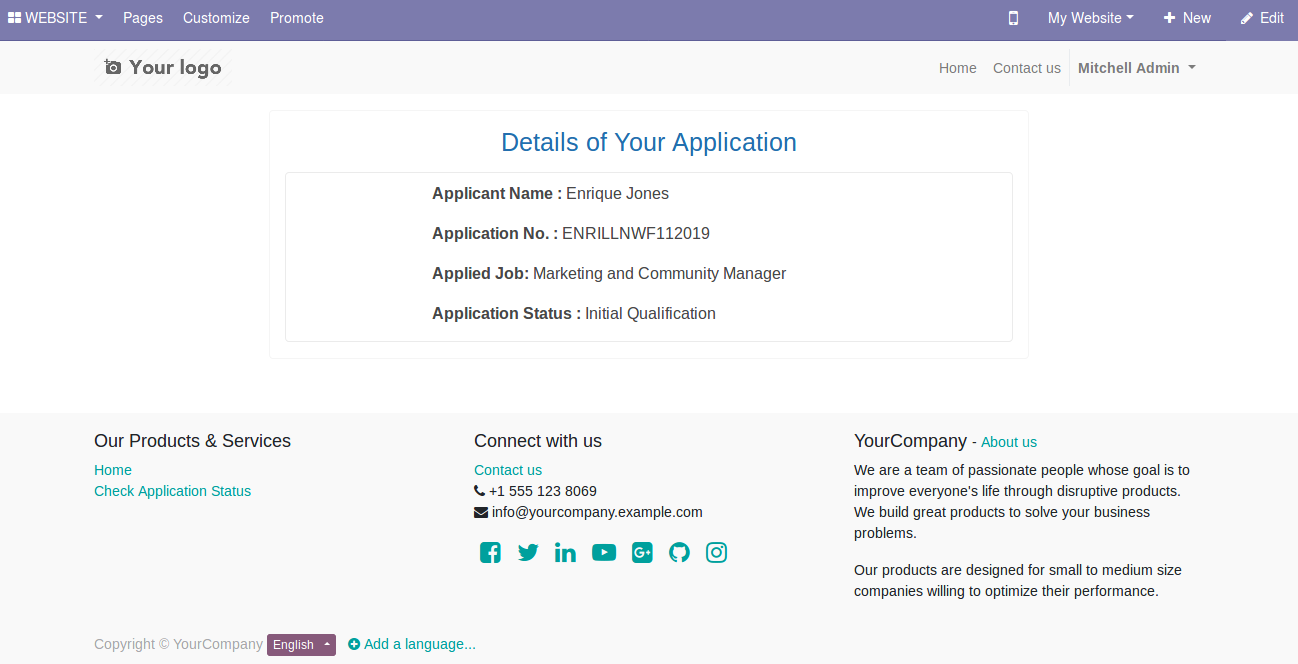This screenshot has height=664, width=1298.
Task: Open the Instagram social icon
Action: click(716, 552)
